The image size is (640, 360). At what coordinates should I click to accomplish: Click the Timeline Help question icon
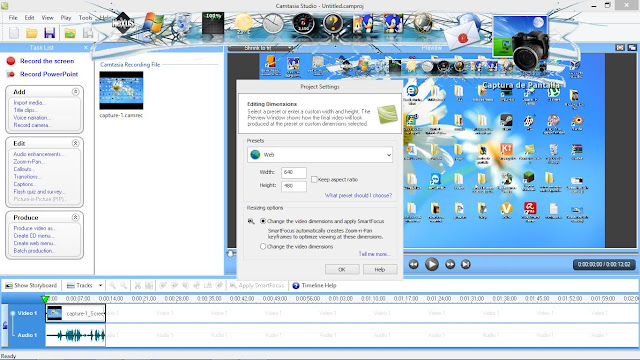[x=296, y=285]
